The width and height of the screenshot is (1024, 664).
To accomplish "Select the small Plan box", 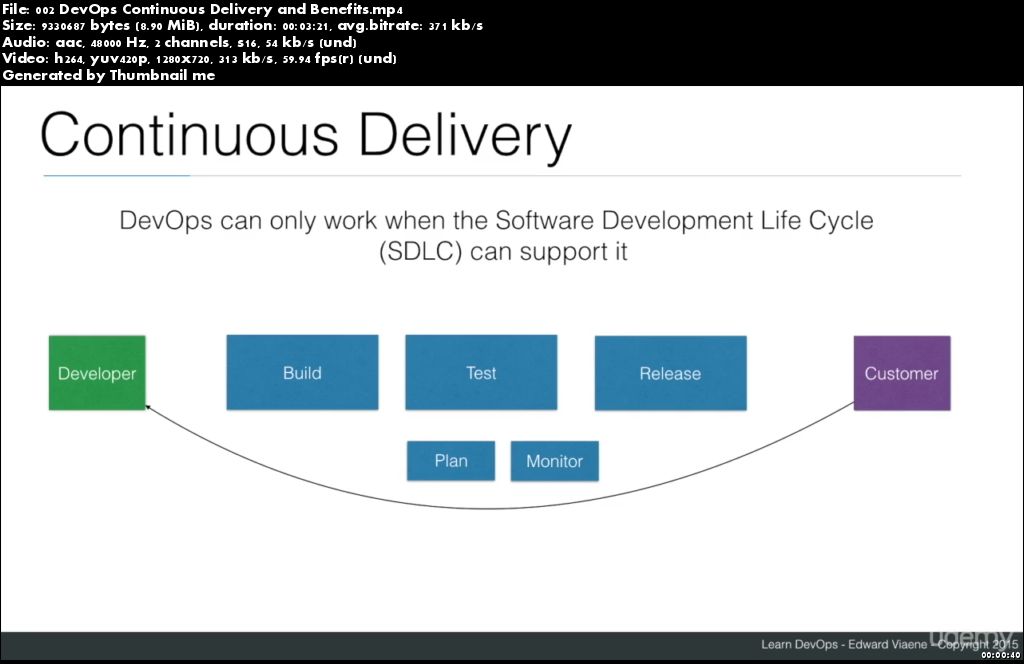I will [451, 461].
